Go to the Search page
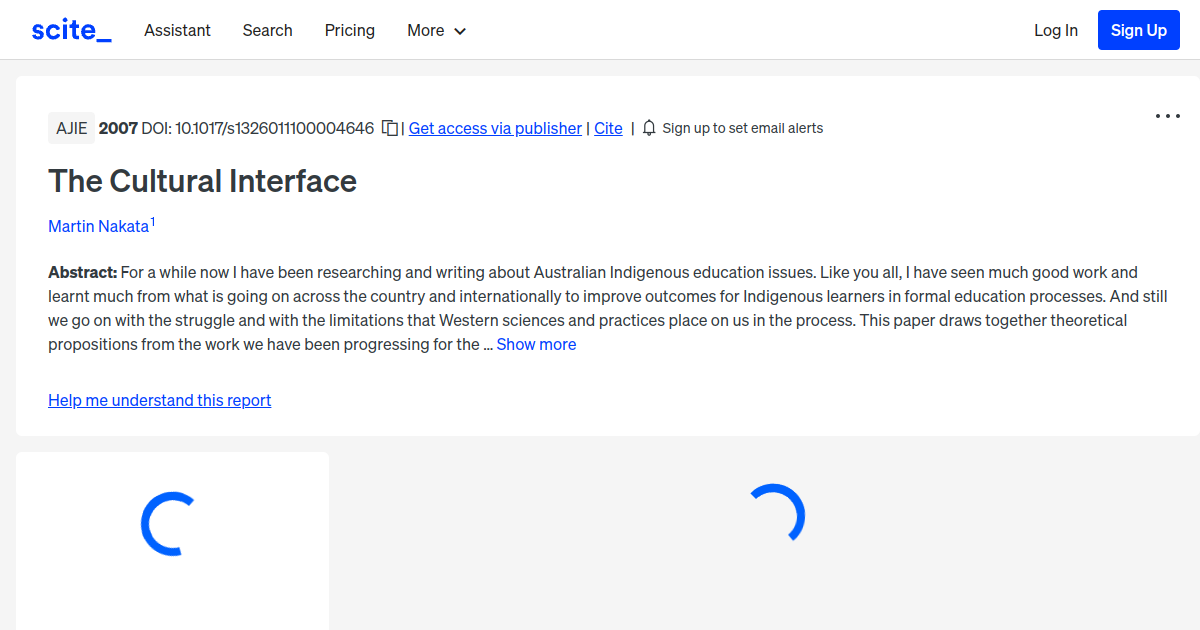Image resolution: width=1200 pixels, height=630 pixels. (x=267, y=30)
